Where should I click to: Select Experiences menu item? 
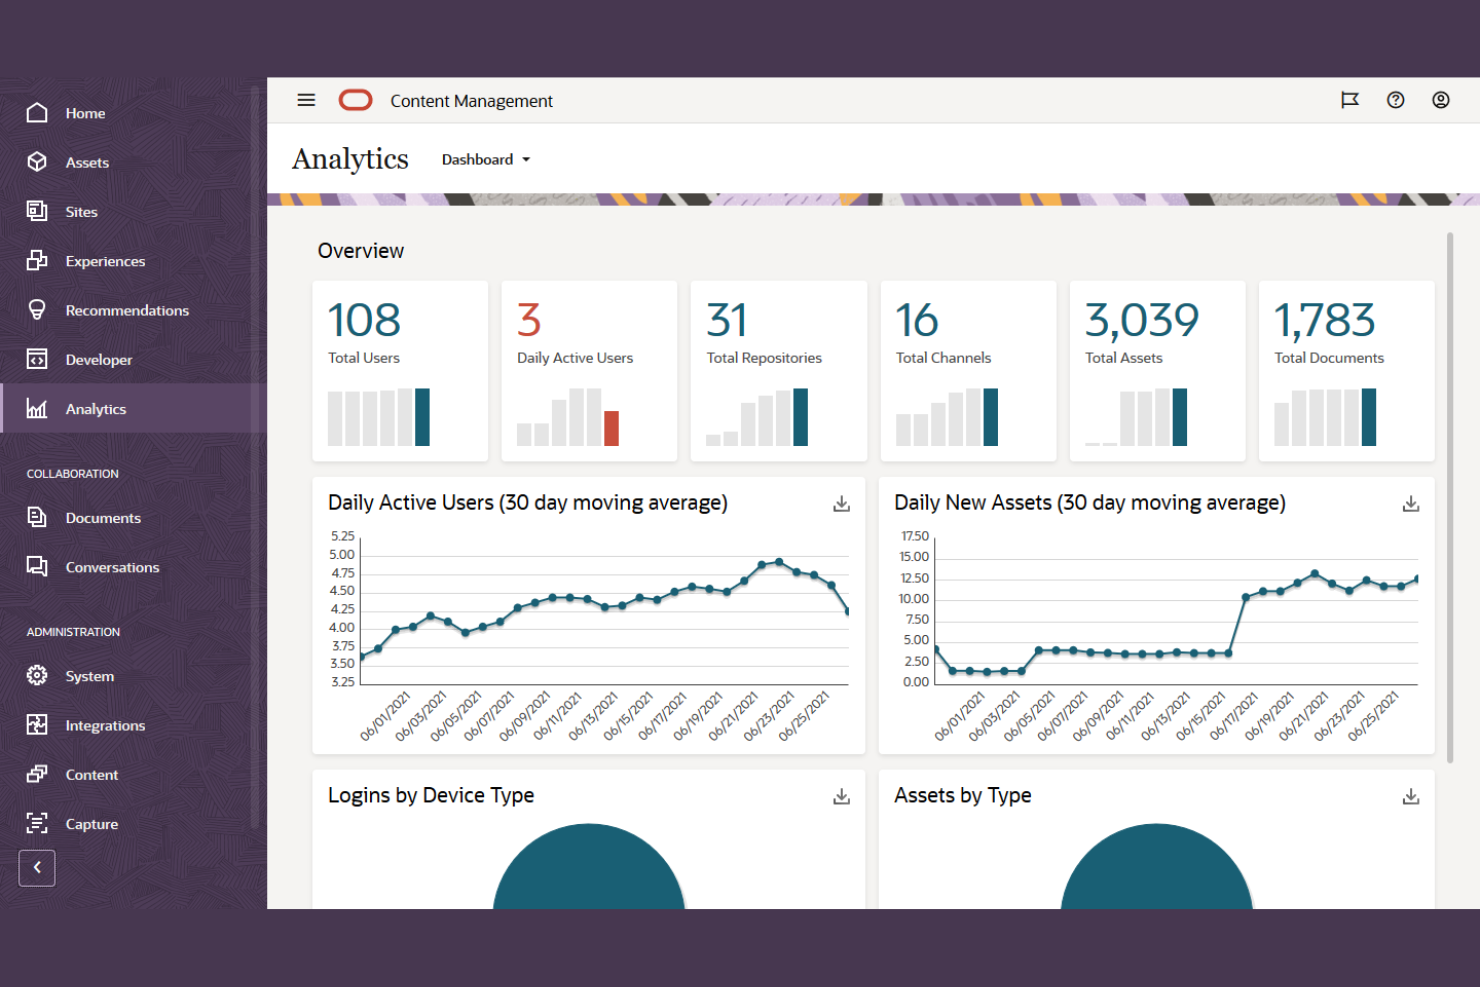click(x=105, y=261)
